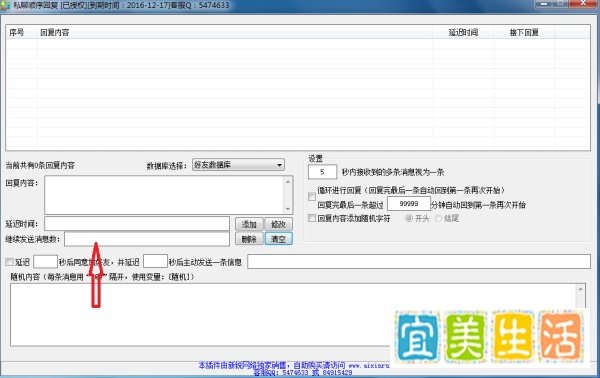
Task: Click seconds field before 秒后主动发送一条信息
Action: point(155,262)
